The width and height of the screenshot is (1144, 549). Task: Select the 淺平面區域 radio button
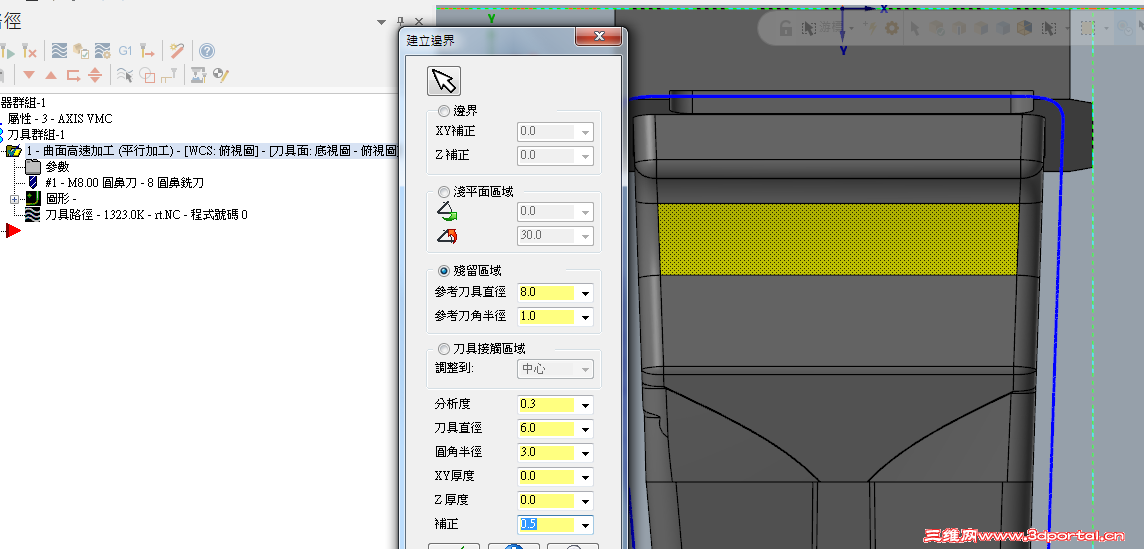[x=444, y=192]
